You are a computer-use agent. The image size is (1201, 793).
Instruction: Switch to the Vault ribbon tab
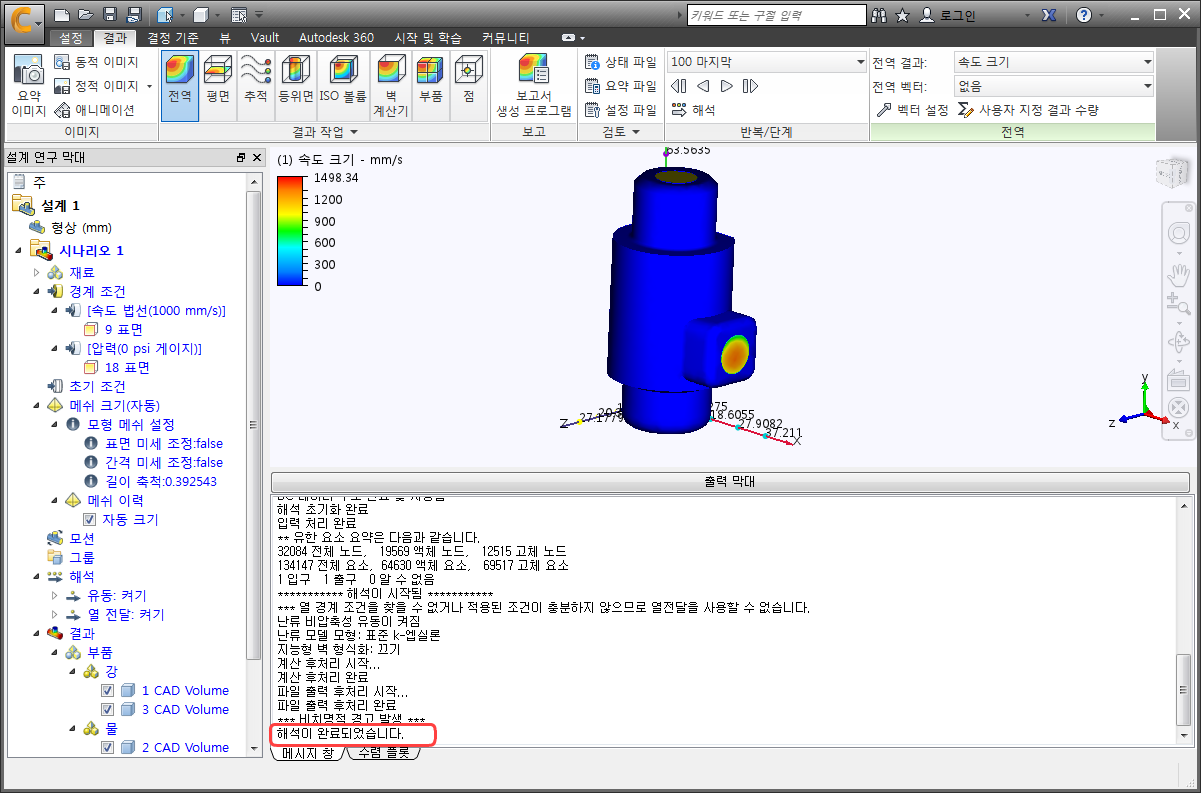[x=265, y=38]
